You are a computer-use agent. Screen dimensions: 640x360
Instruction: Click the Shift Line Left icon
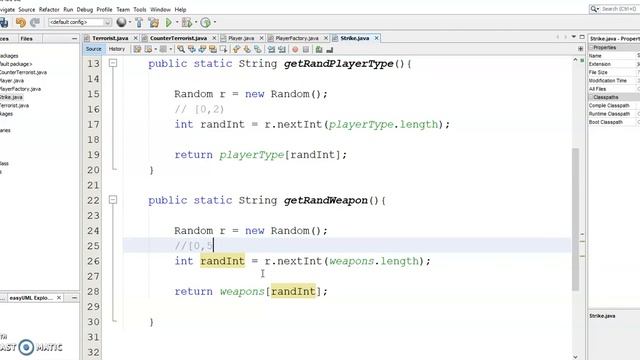[271, 49]
